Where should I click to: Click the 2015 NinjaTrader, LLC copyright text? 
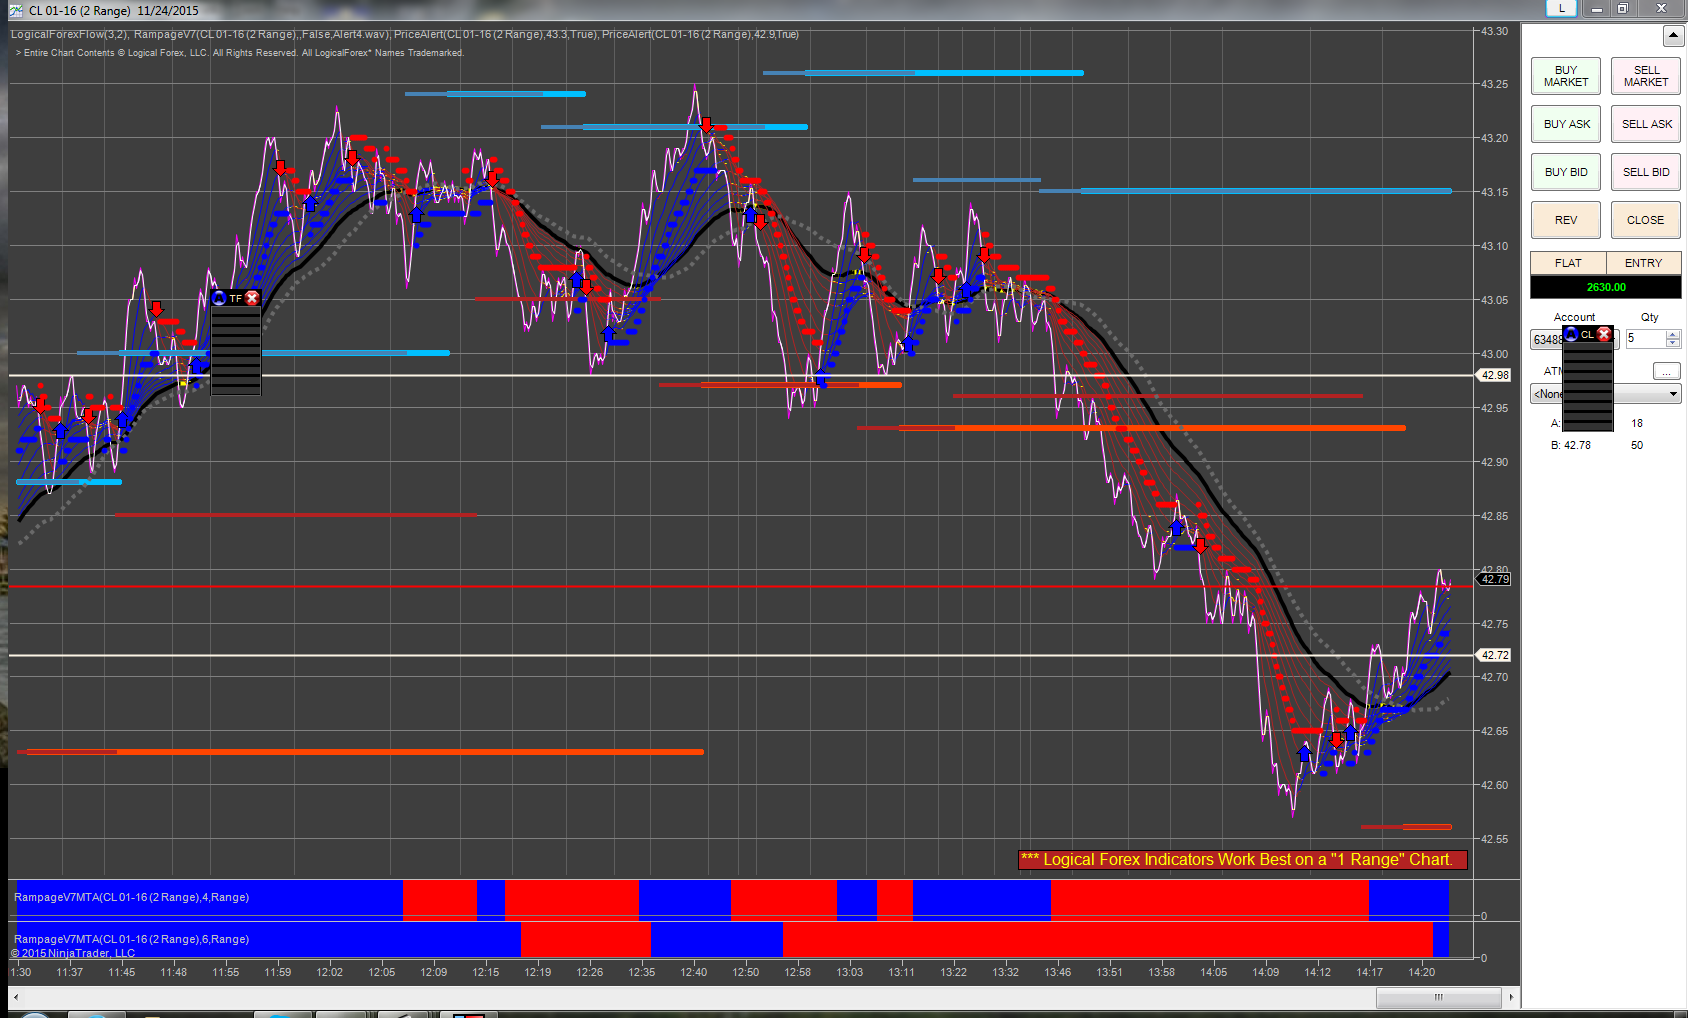point(72,953)
